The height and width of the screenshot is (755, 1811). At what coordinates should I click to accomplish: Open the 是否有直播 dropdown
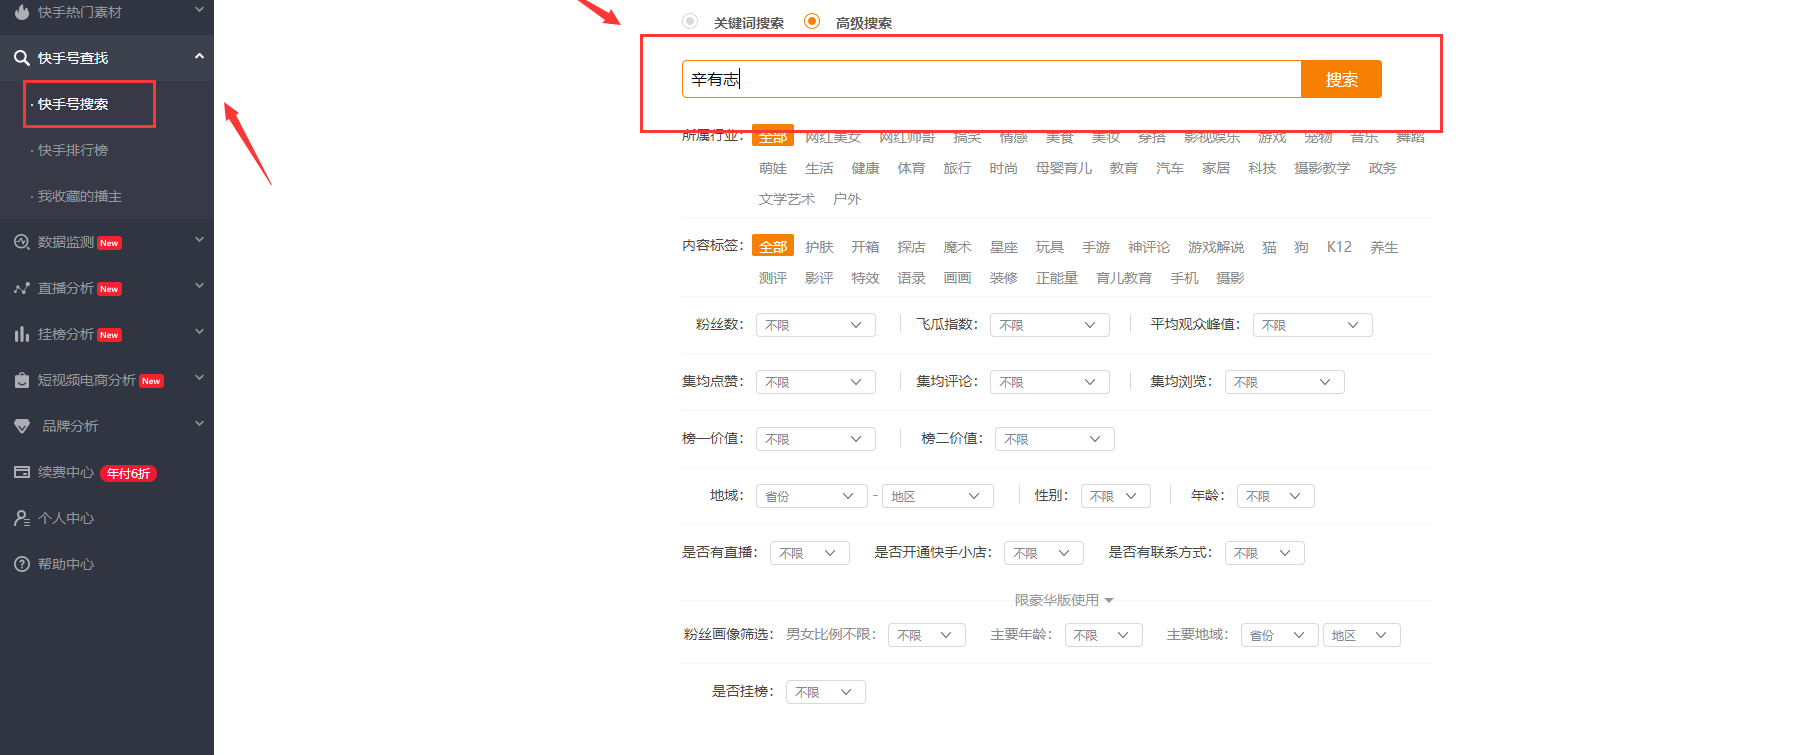click(810, 553)
